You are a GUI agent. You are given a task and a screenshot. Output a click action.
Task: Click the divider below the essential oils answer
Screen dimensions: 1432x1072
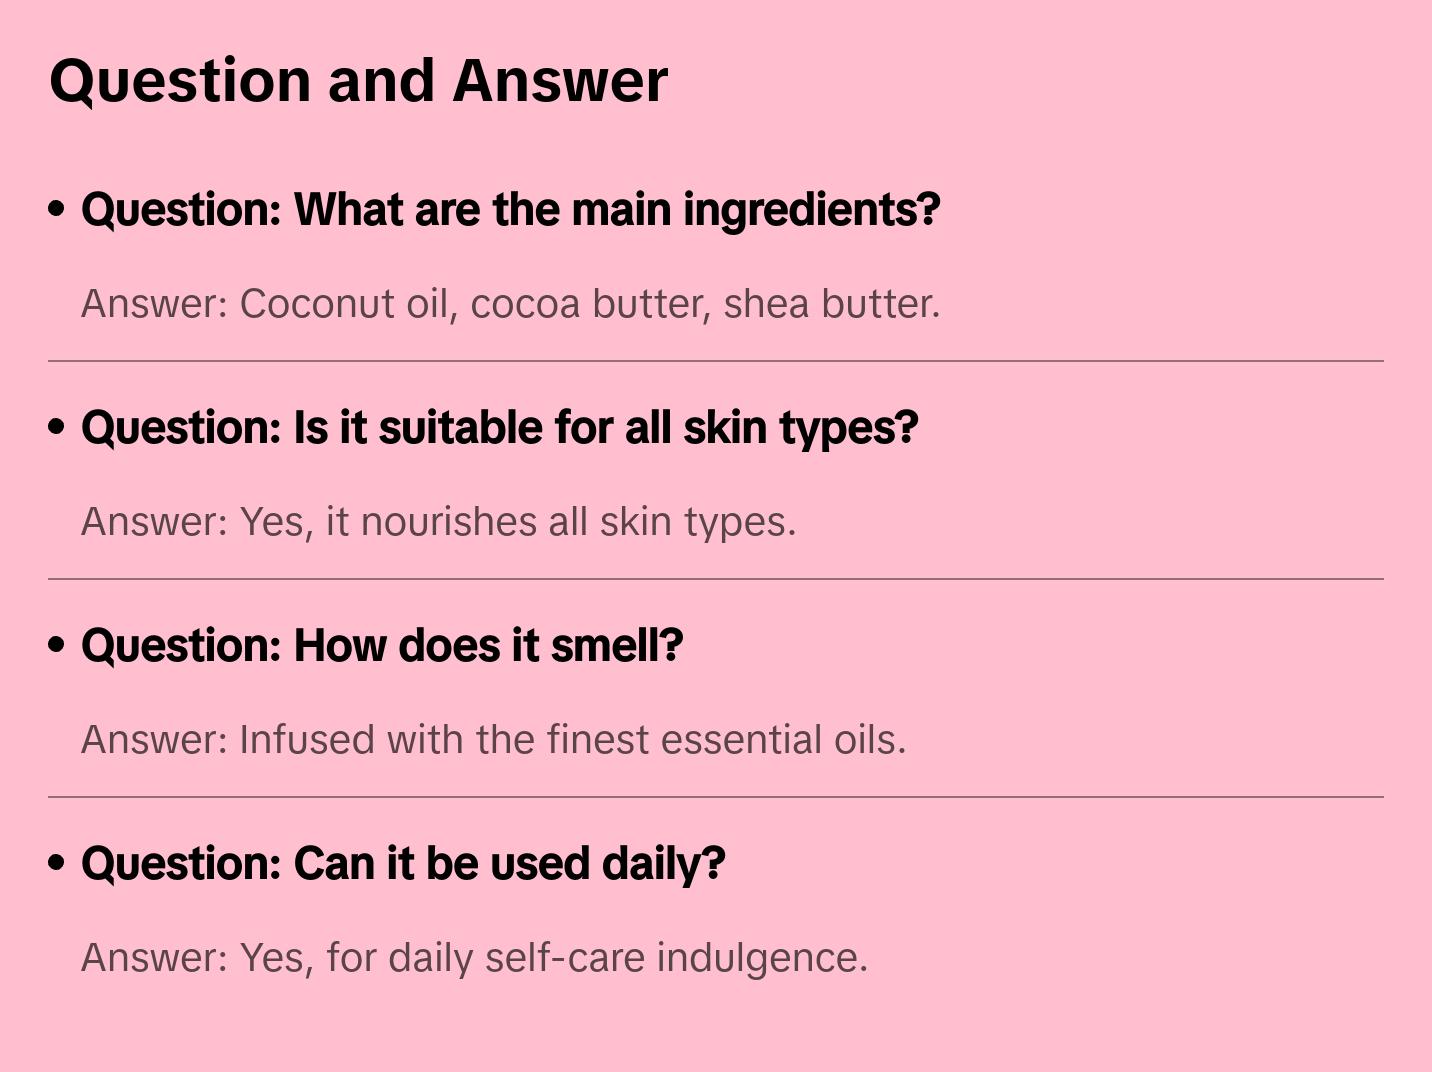click(x=716, y=797)
